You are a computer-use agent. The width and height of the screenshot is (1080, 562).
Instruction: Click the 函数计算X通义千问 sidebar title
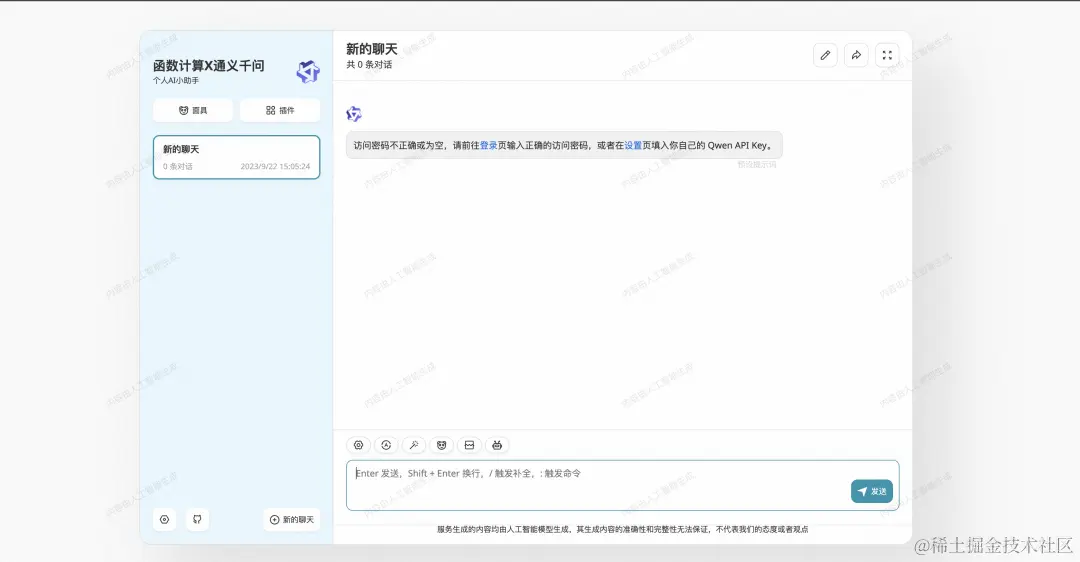point(209,65)
